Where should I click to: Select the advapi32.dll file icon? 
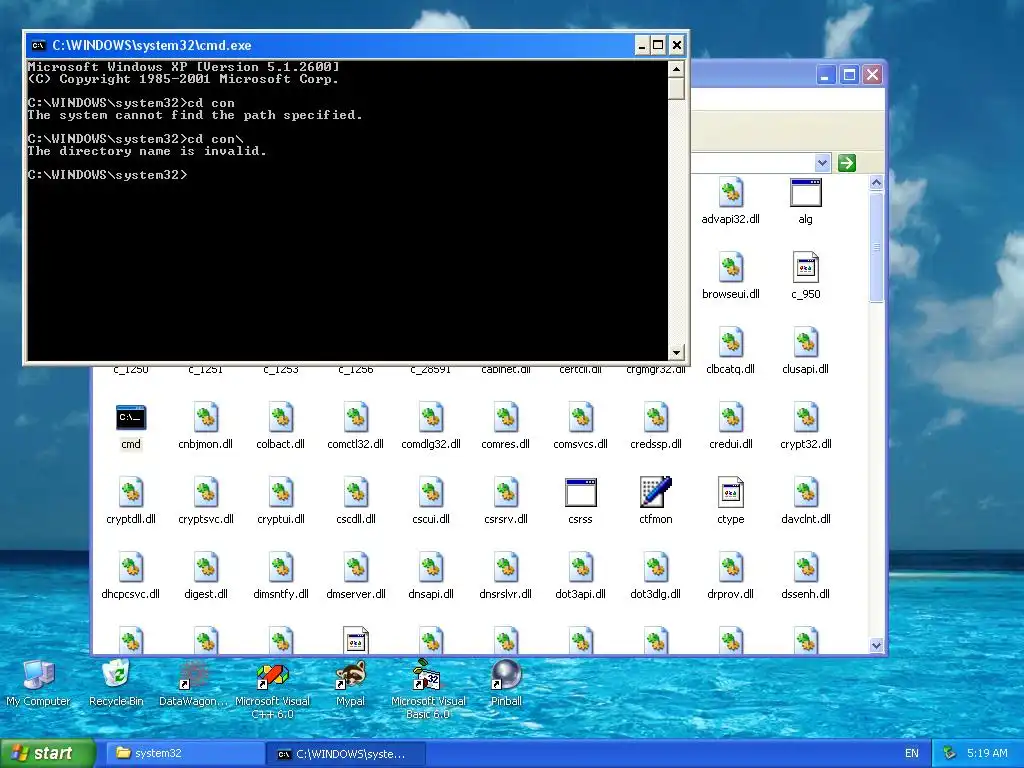pos(730,193)
